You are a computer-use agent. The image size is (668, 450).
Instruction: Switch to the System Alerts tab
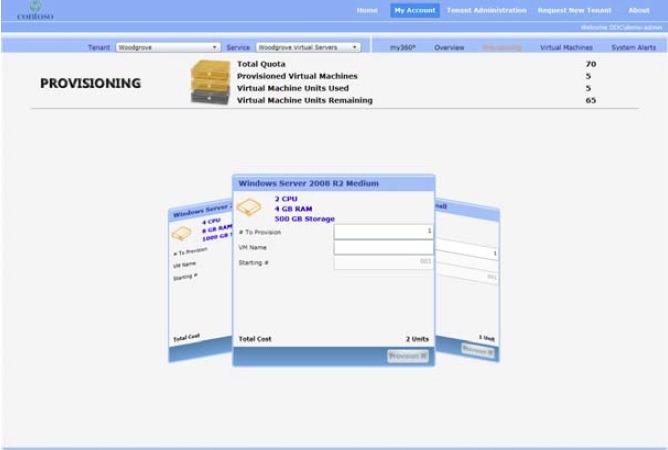pyautogui.click(x=633, y=48)
